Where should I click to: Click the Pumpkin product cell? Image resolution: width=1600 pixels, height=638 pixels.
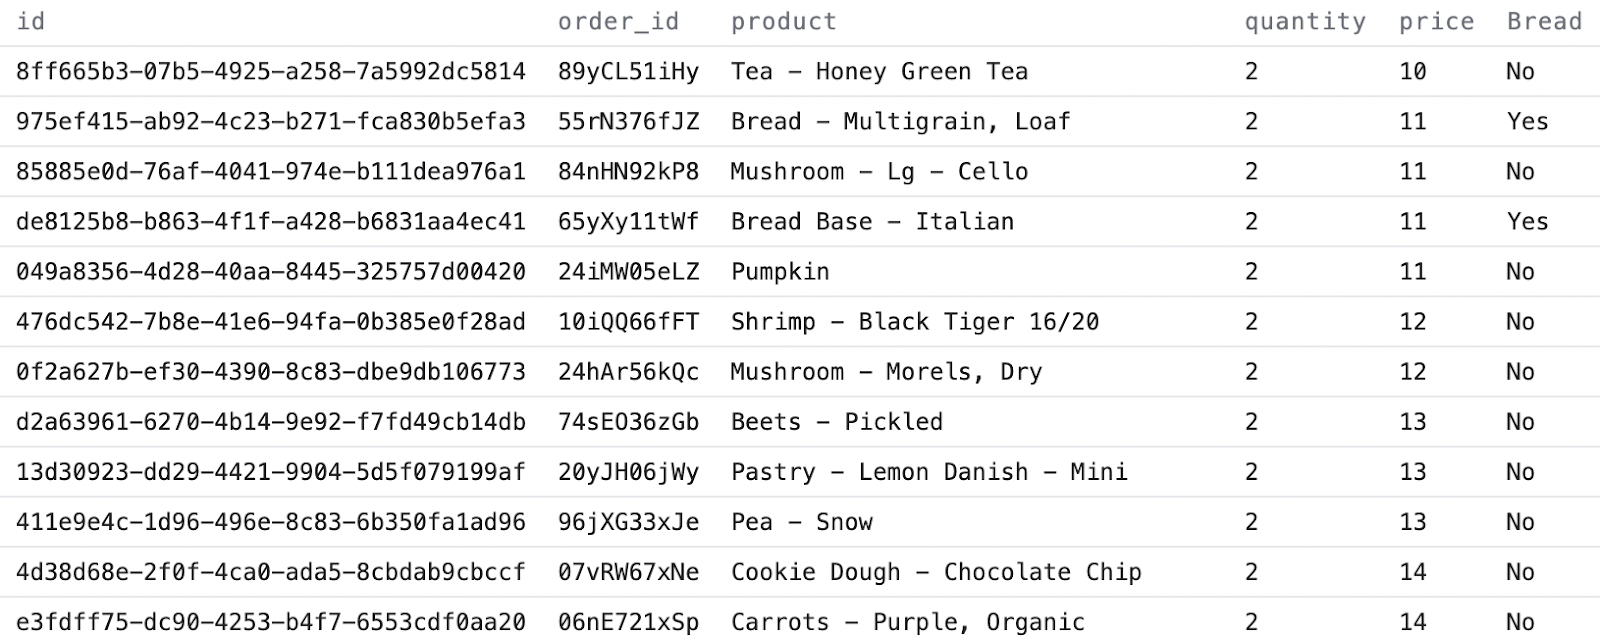(x=780, y=271)
